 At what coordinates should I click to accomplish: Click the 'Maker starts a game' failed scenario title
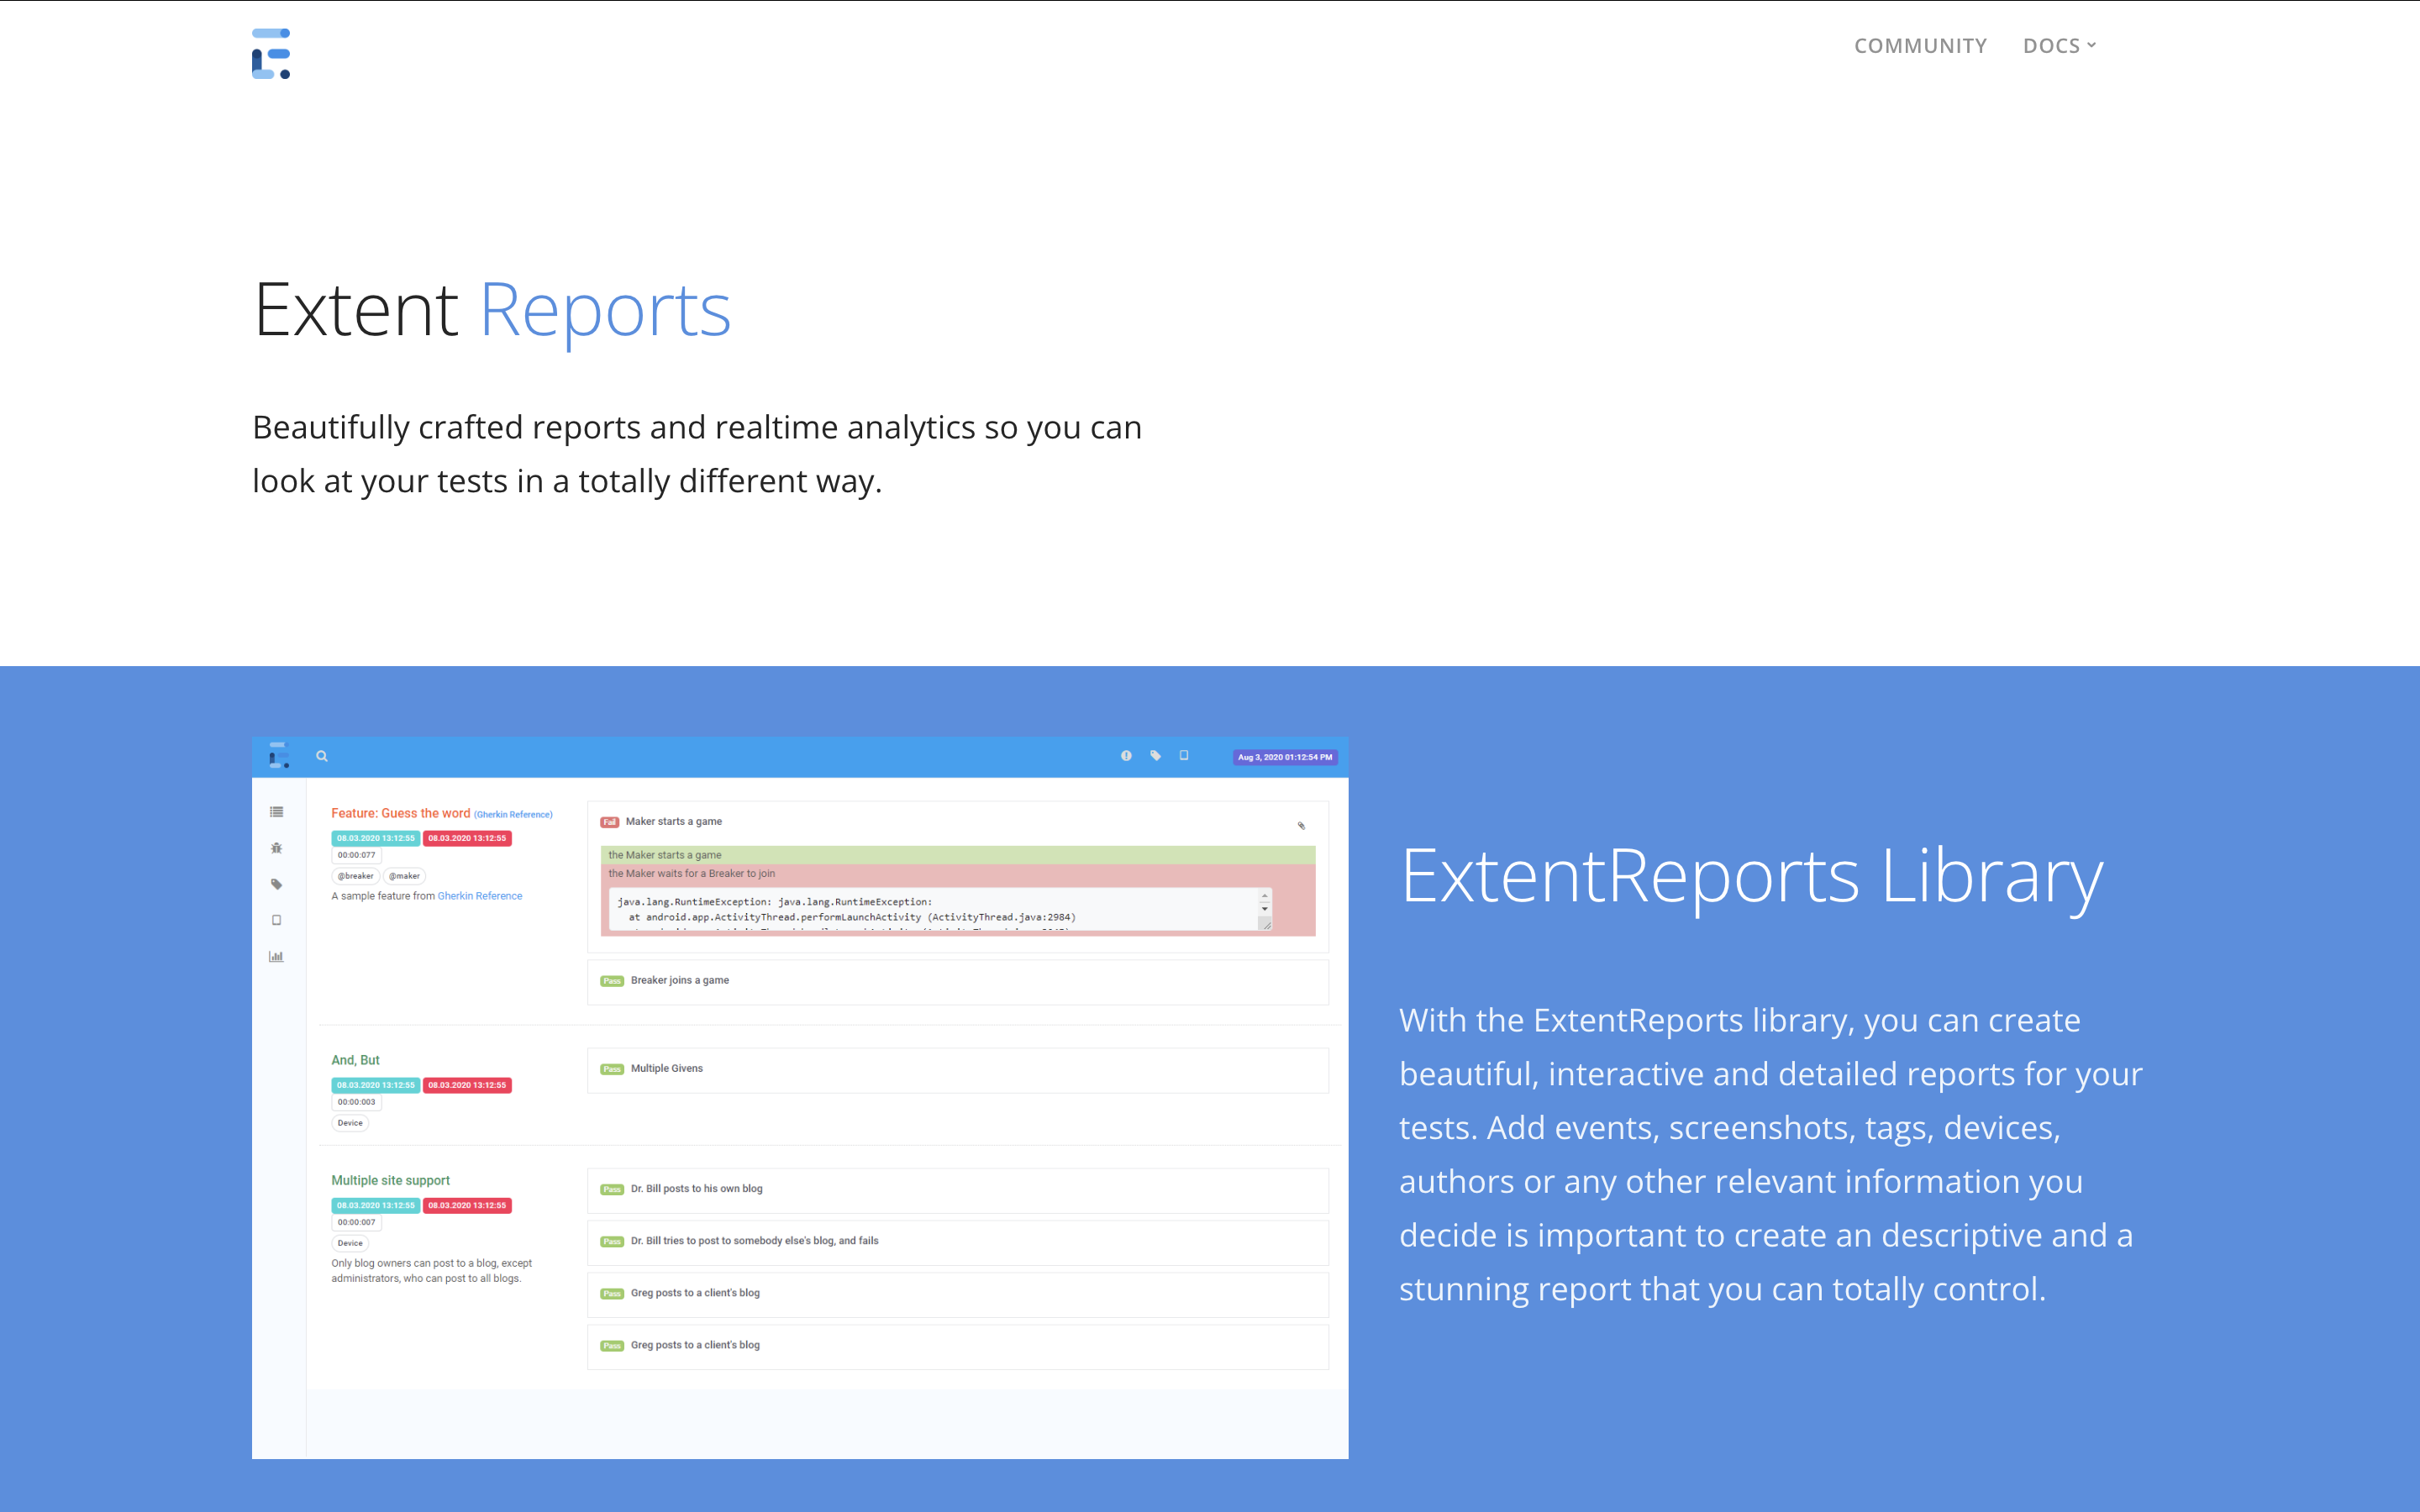click(673, 821)
